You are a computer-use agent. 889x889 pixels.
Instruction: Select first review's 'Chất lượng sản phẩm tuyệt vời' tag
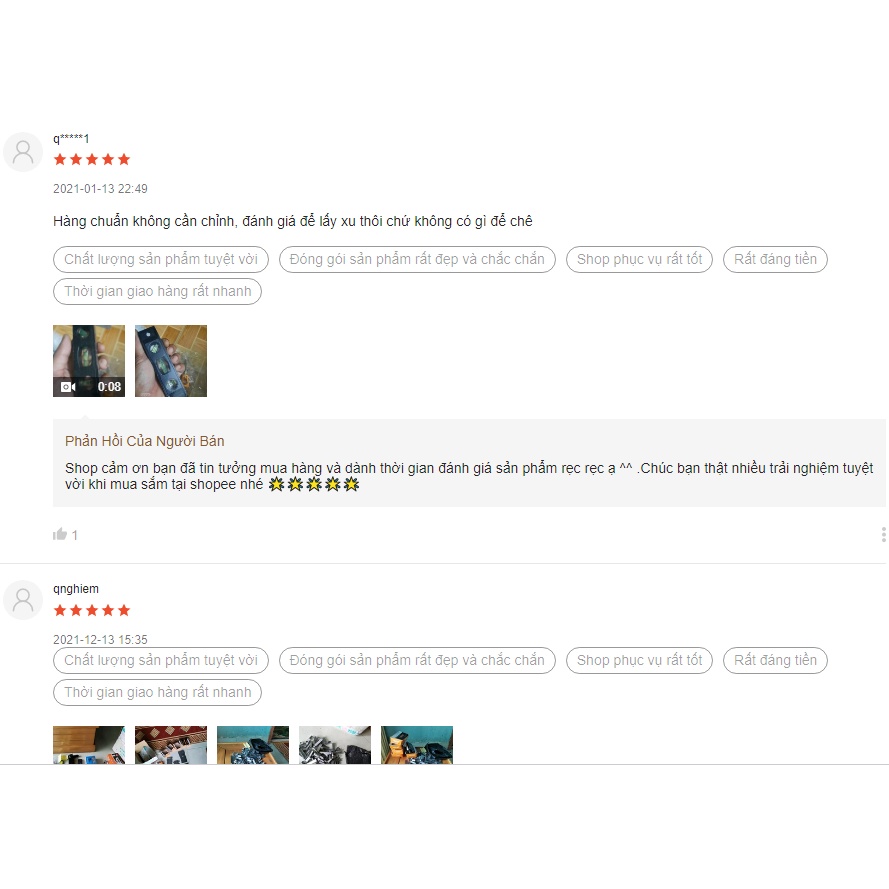(161, 259)
